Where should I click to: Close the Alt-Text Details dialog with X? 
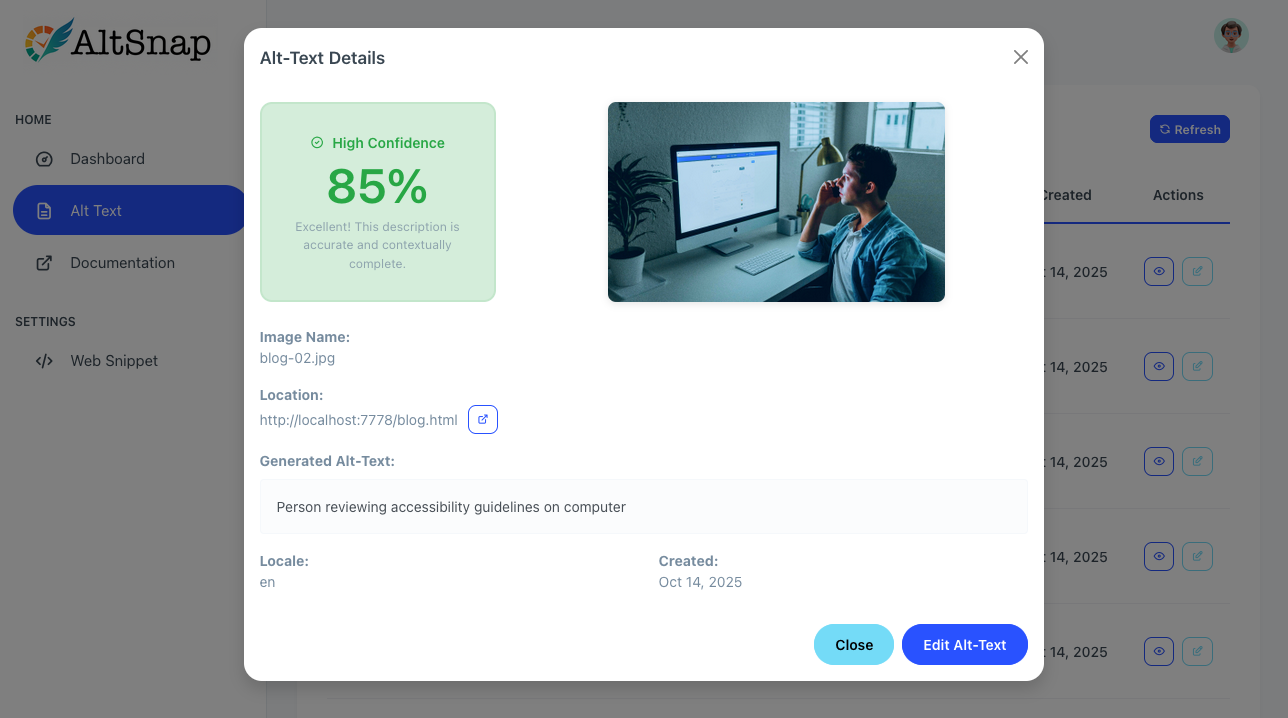1020,57
